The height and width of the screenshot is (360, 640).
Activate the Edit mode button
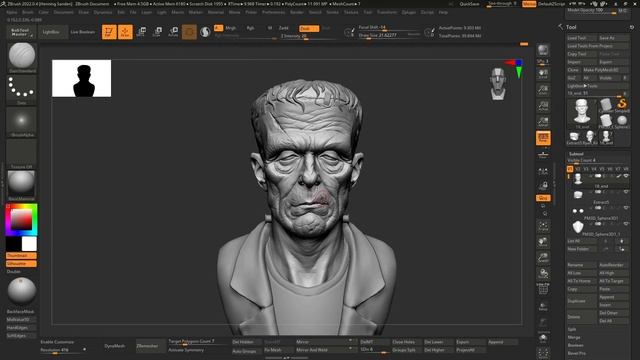[x=109, y=32]
